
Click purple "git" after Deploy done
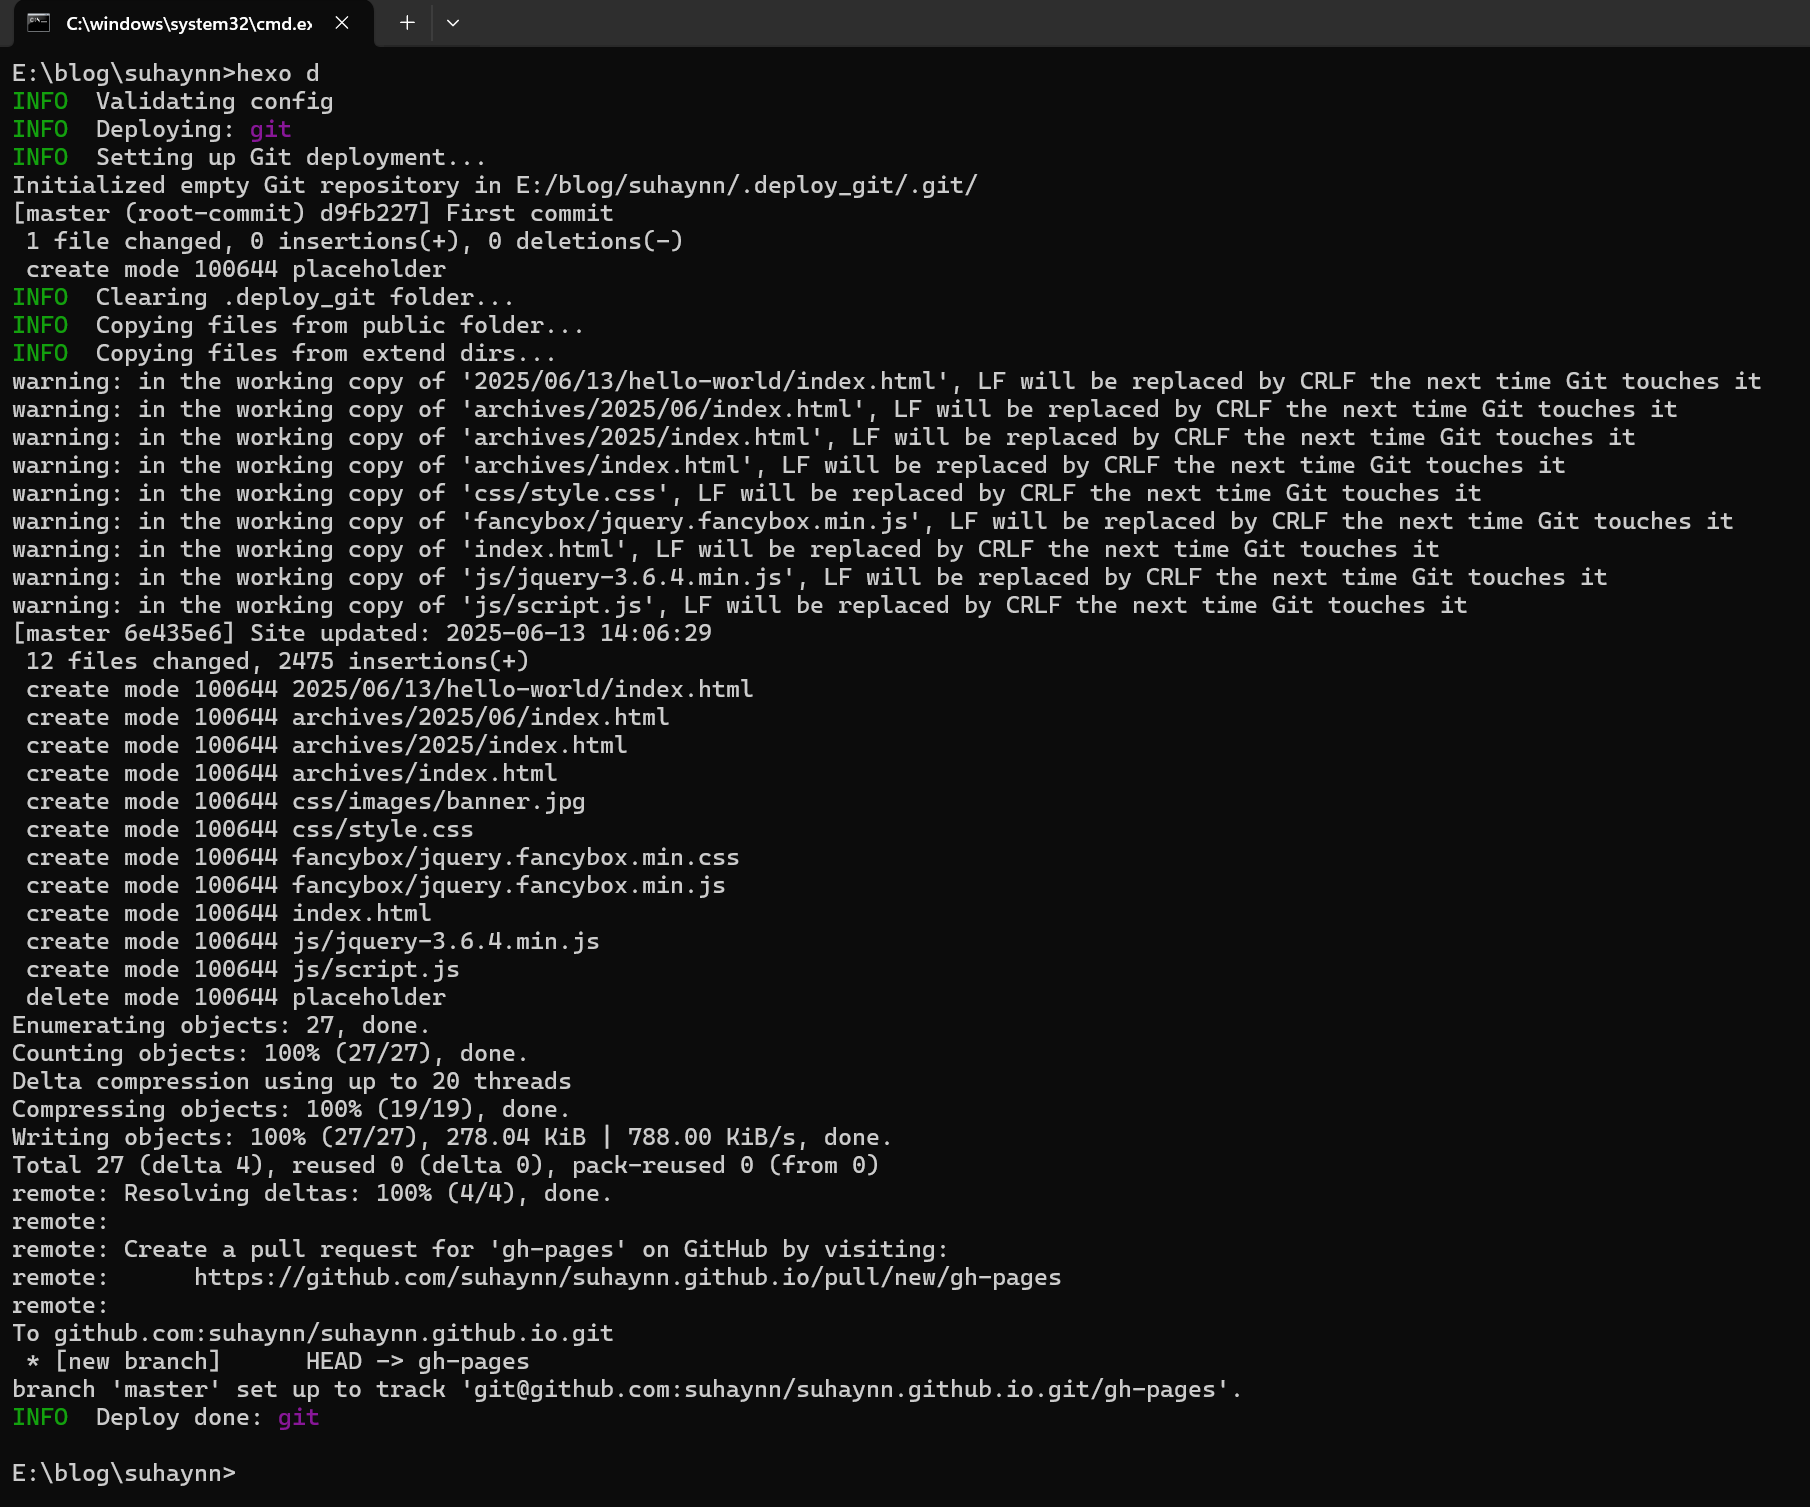coord(298,1417)
